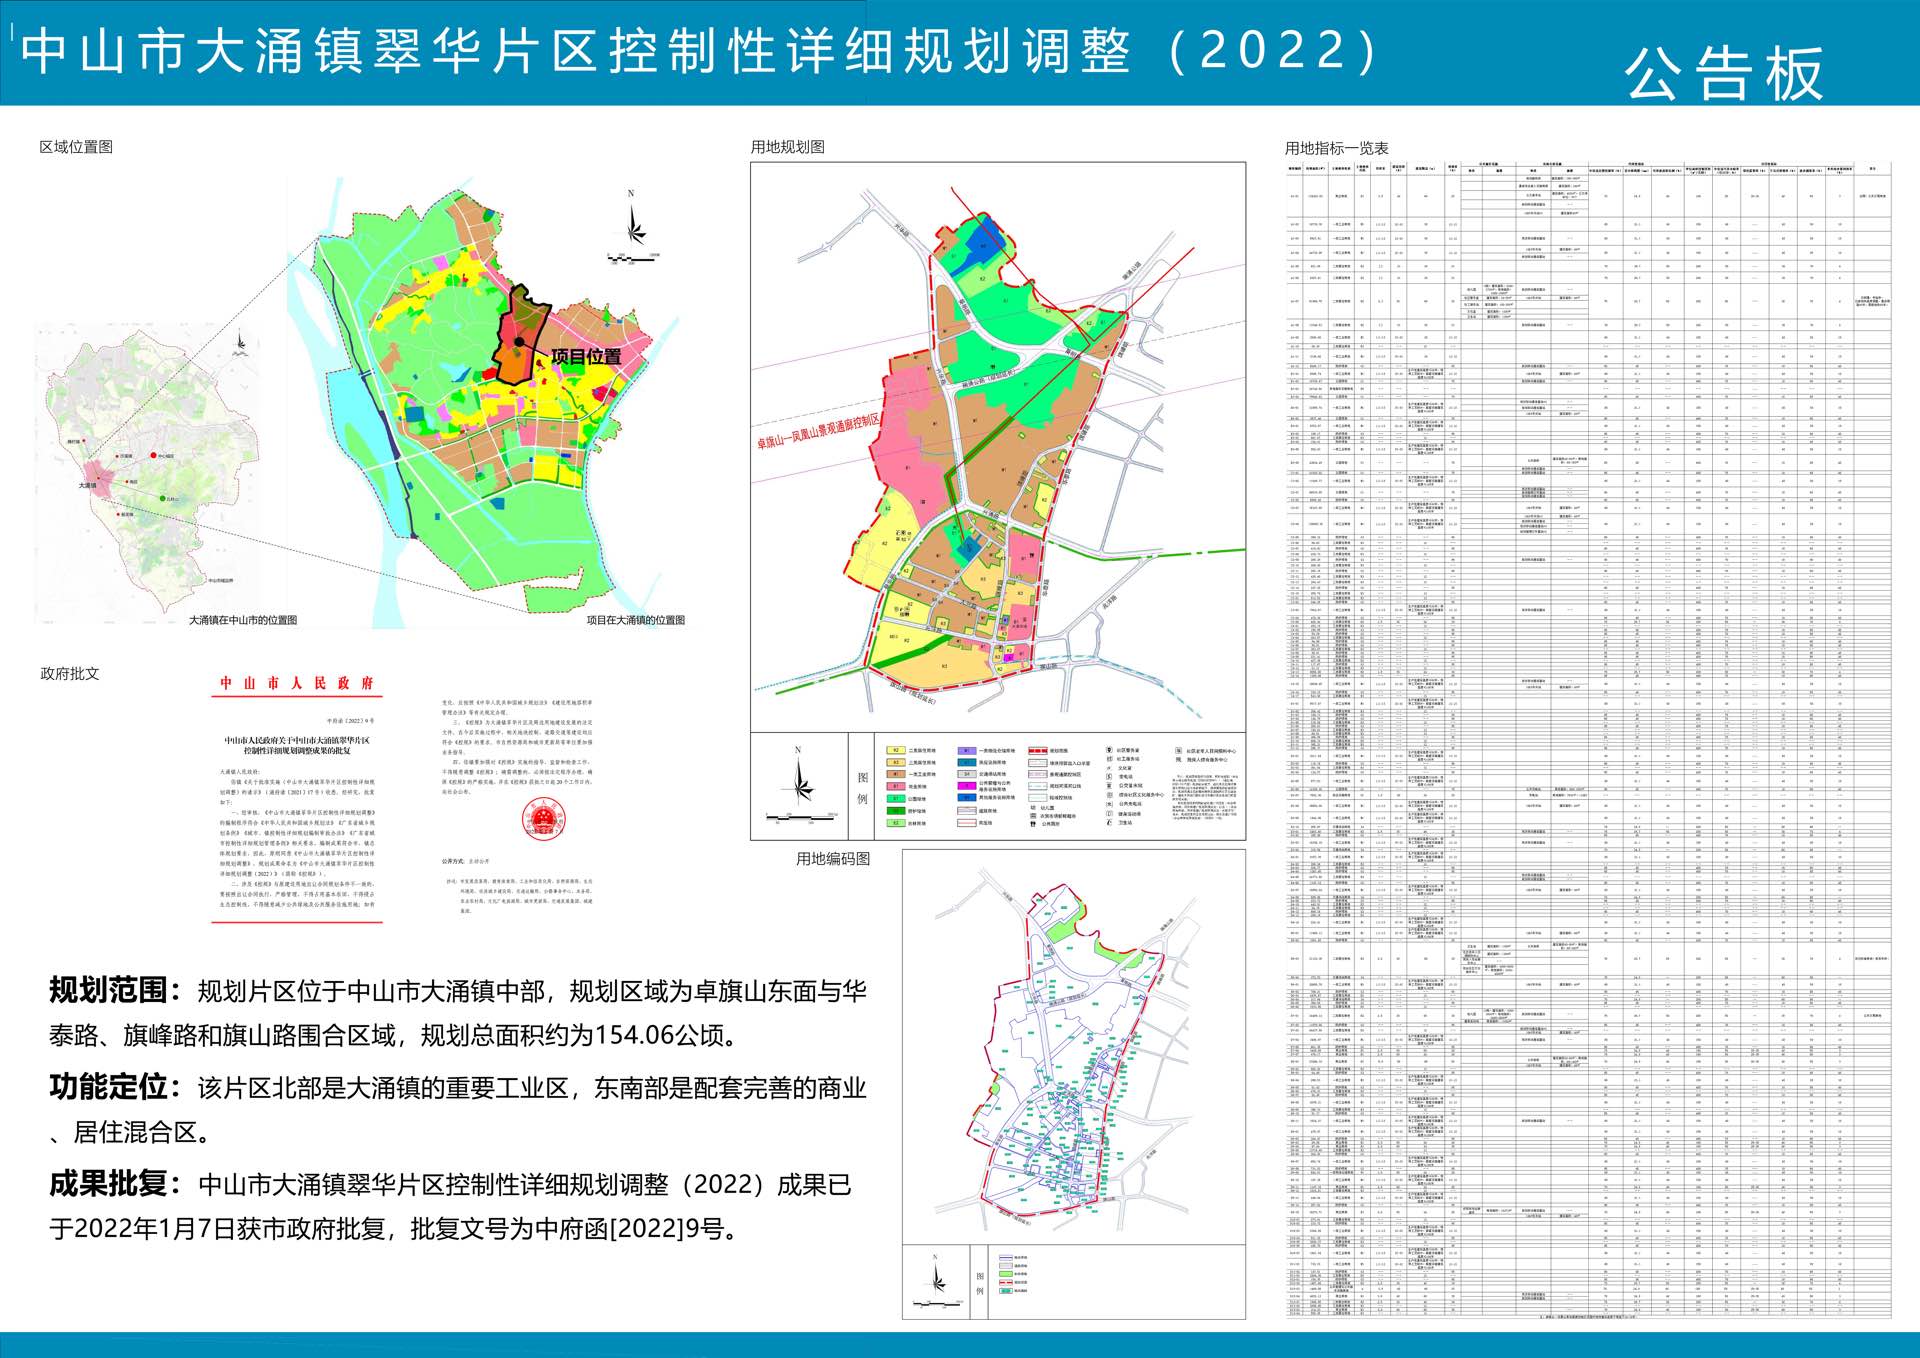
Task: Click the '中山市人民政府' red letterhead
Action: coord(297,683)
